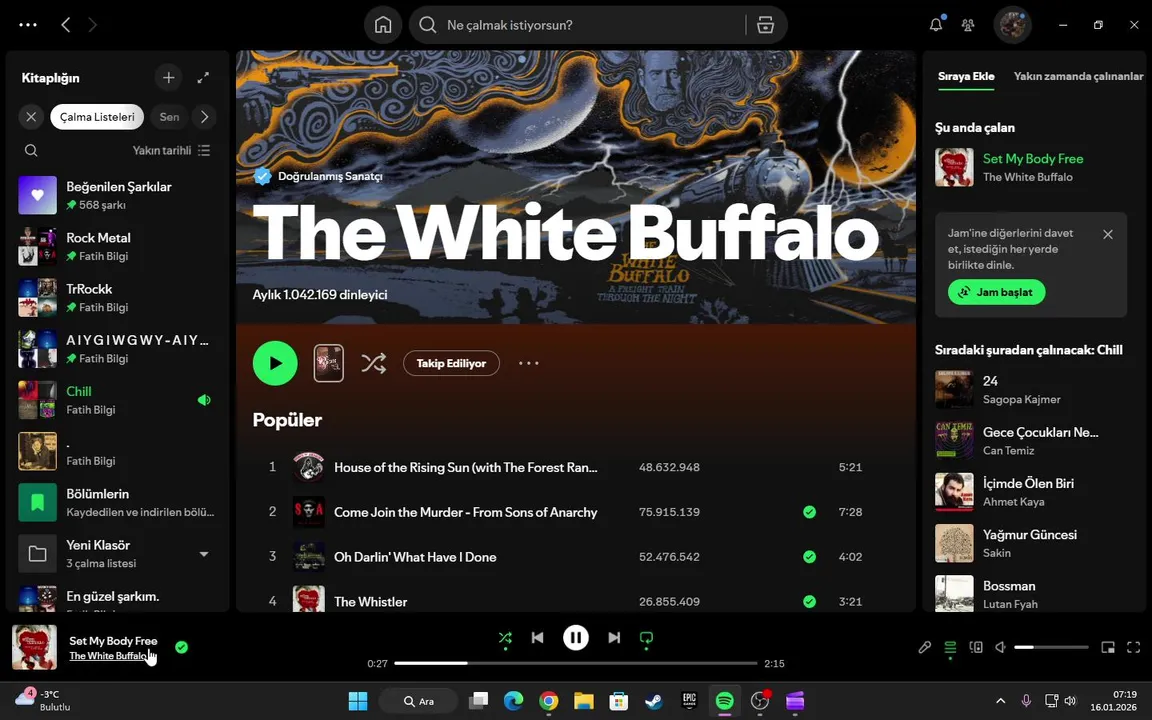Skip to previous track
This screenshot has width=1152, height=720.
538,638
